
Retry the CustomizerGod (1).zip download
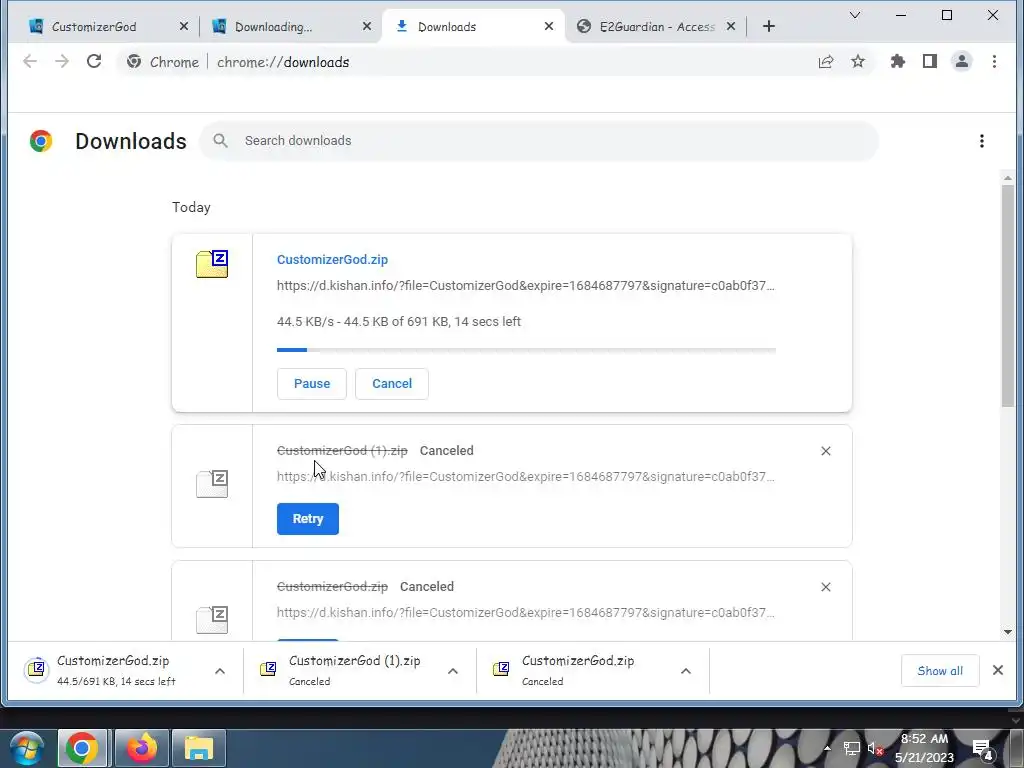click(x=308, y=519)
